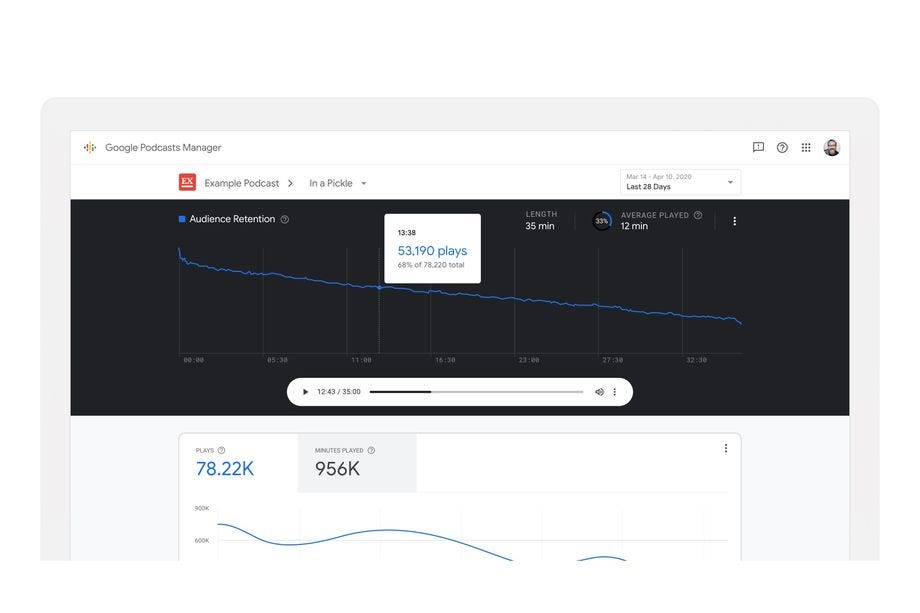Screen dimensions: 920x613
Task: Click the 32:30 time axis label
Action: click(696, 360)
